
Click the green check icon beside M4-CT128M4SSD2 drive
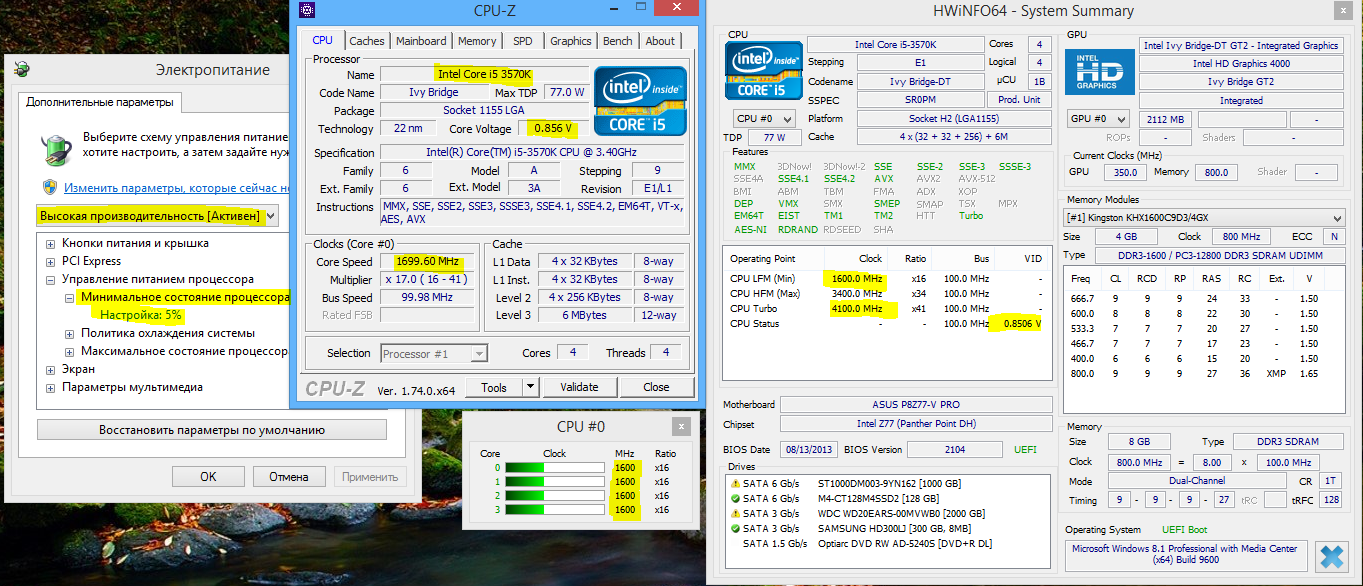[736, 498]
